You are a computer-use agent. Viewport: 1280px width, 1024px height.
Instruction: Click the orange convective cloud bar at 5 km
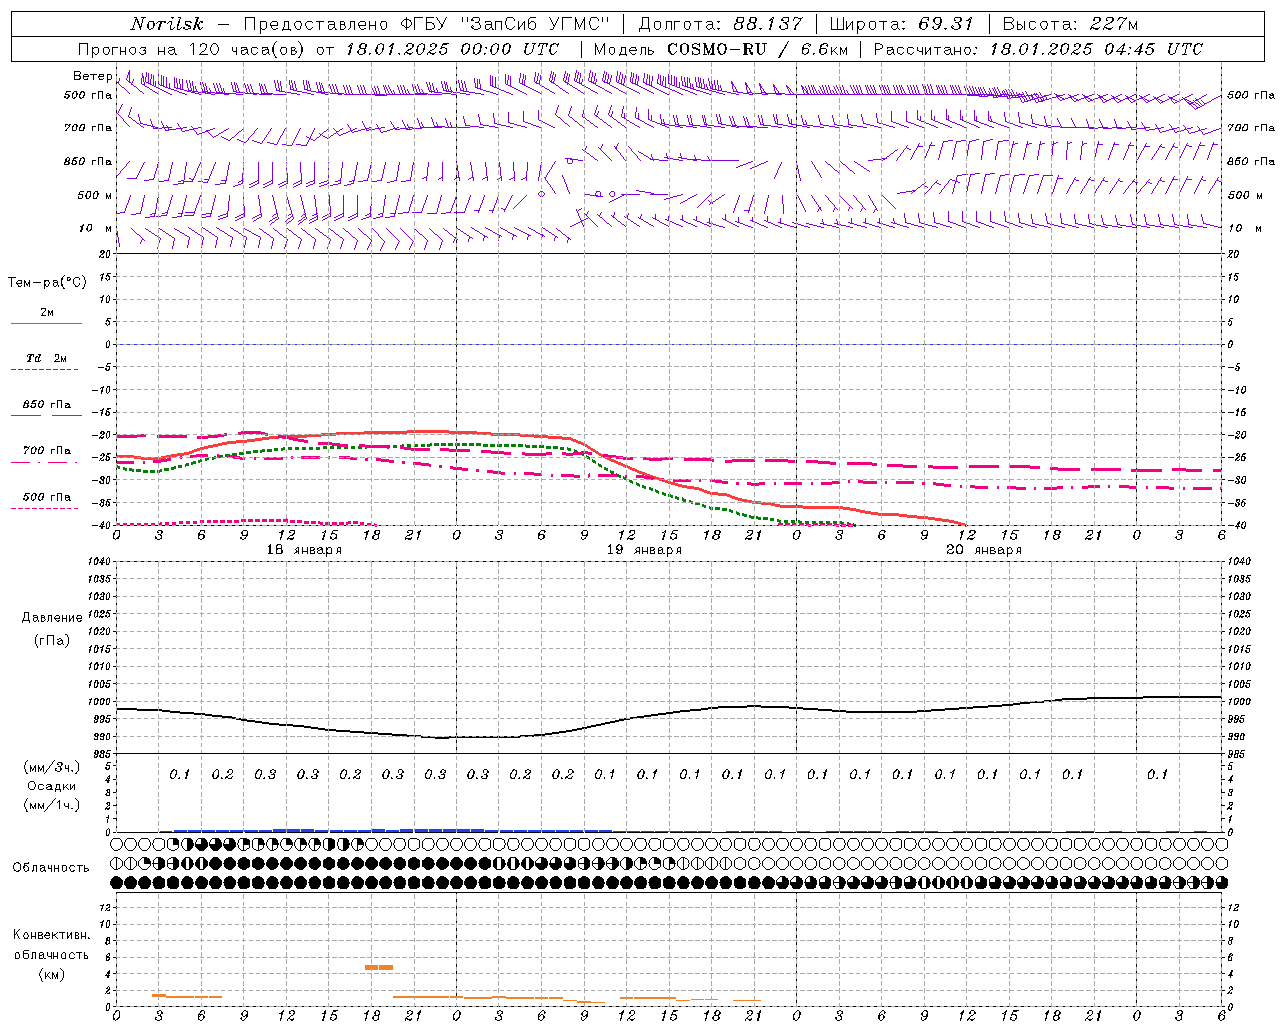[x=379, y=967]
